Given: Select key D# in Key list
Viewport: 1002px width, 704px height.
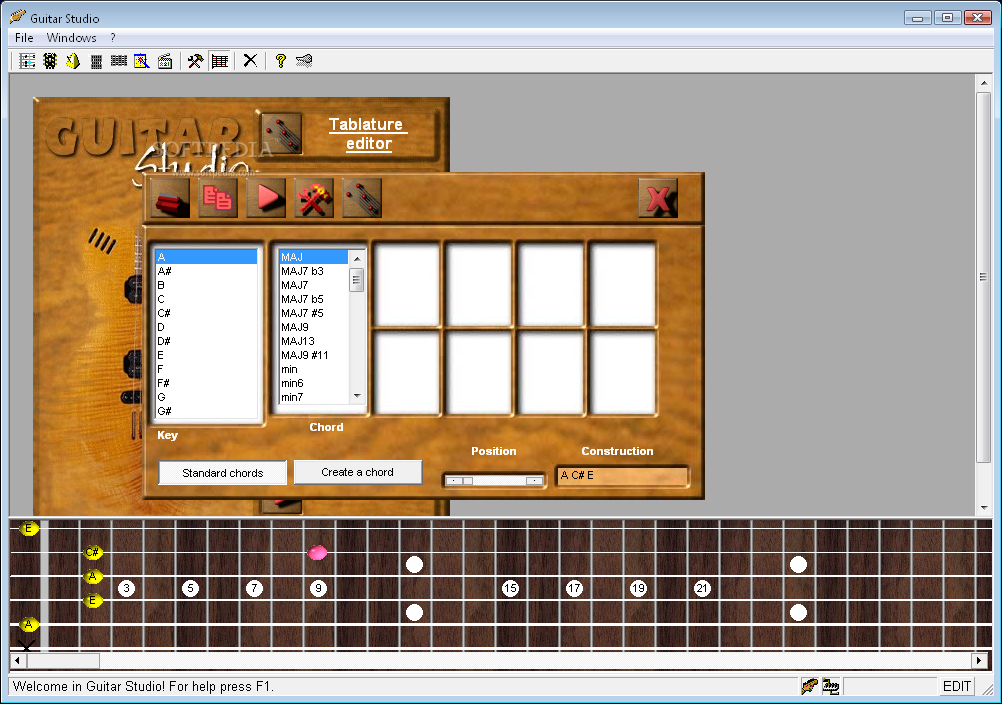Looking at the screenshot, I should point(206,341).
